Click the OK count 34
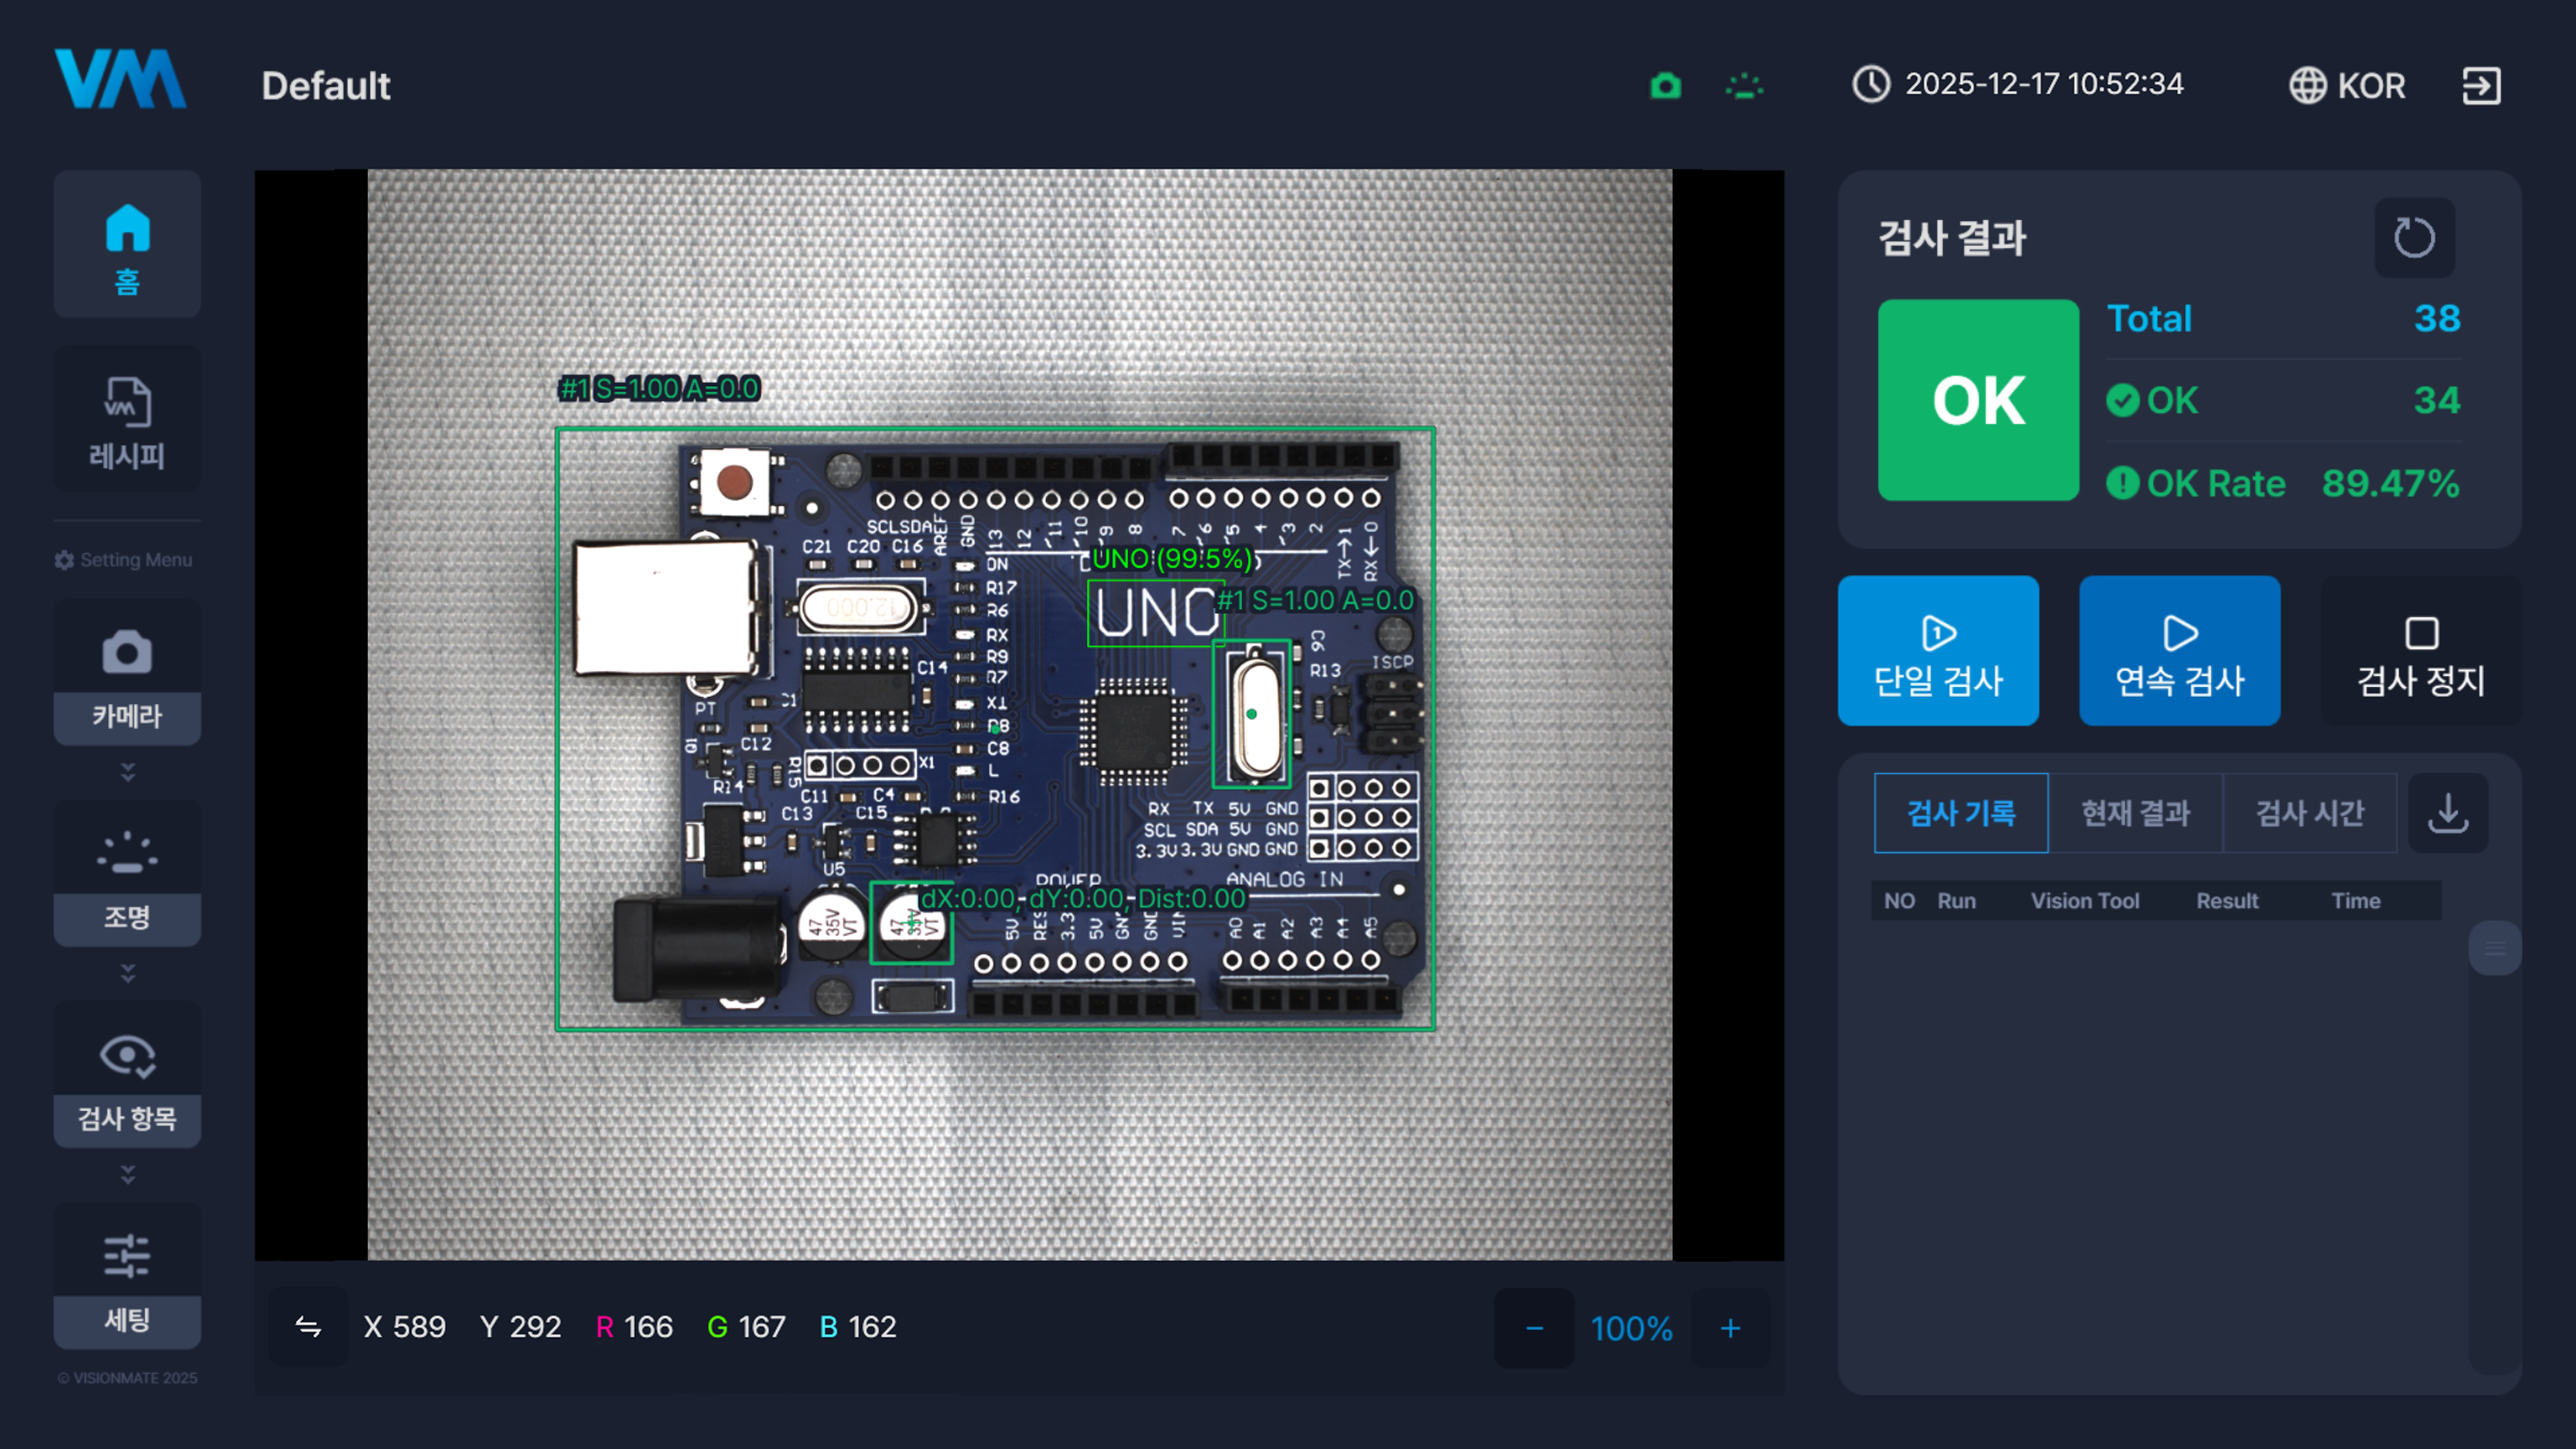The width and height of the screenshot is (2576, 1449). (x=2437, y=400)
